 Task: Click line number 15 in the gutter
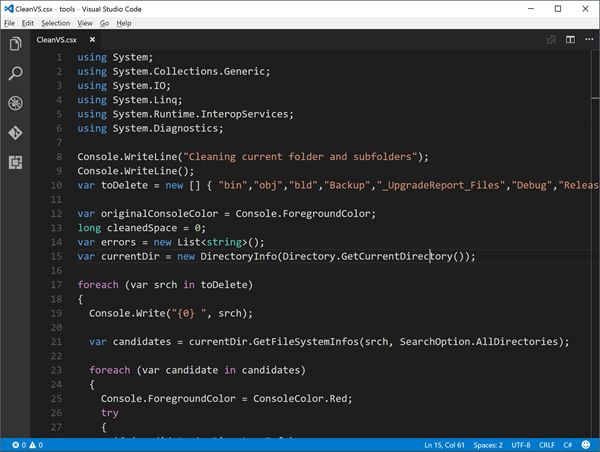pos(56,256)
